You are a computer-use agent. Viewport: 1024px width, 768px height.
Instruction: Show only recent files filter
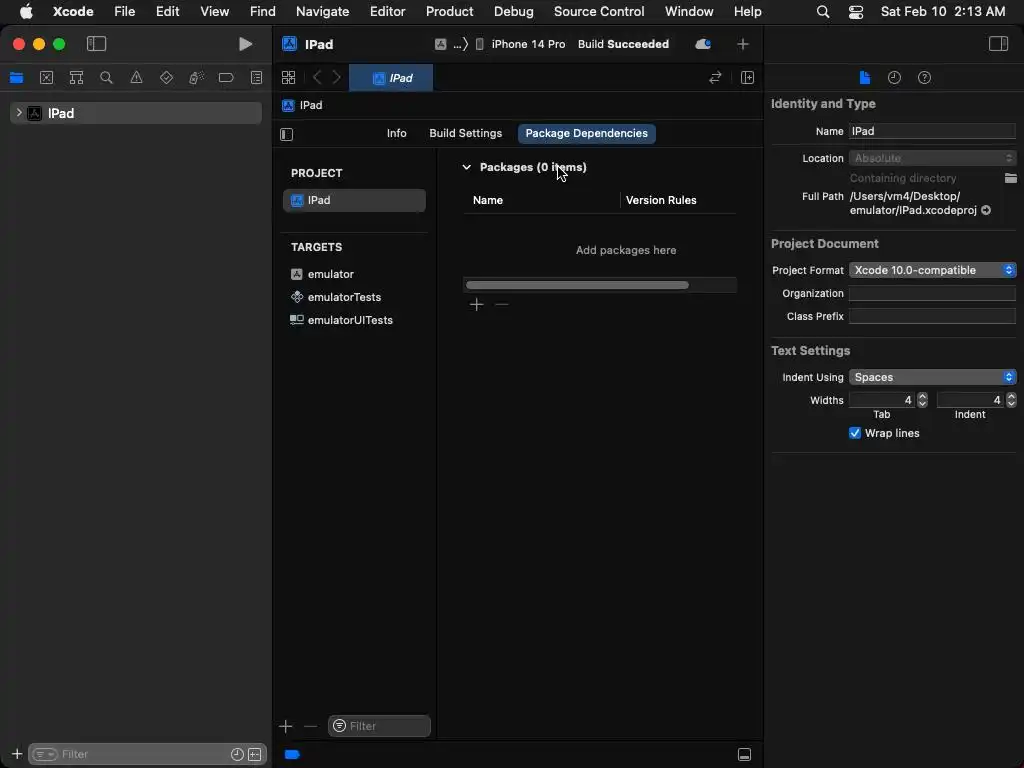click(237, 754)
